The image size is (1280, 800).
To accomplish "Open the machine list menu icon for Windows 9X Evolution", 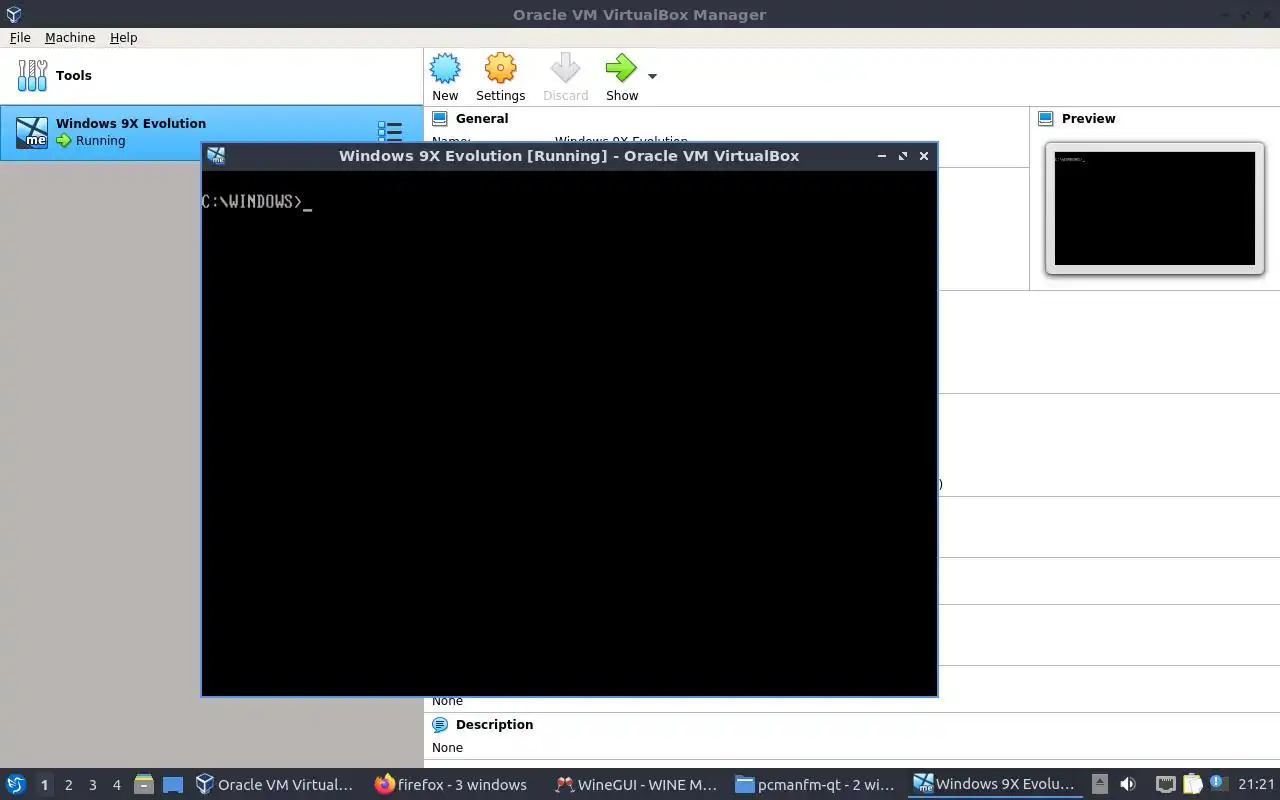I will click(x=390, y=131).
